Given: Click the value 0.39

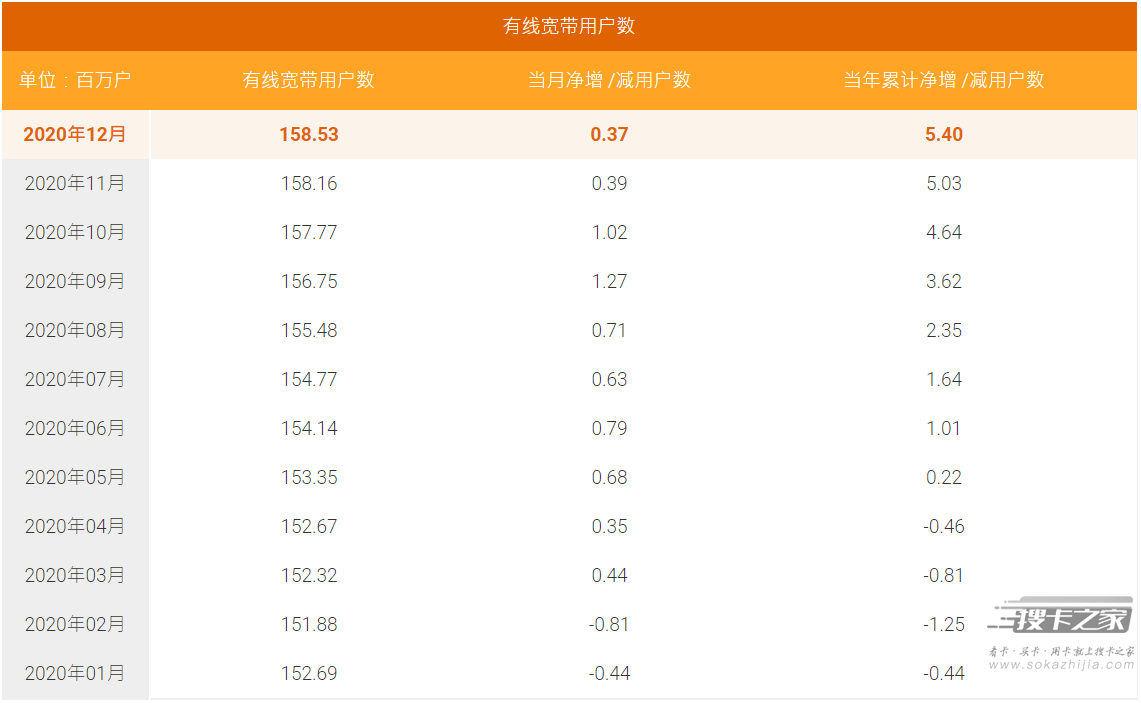Looking at the screenshot, I should [609, 183].
